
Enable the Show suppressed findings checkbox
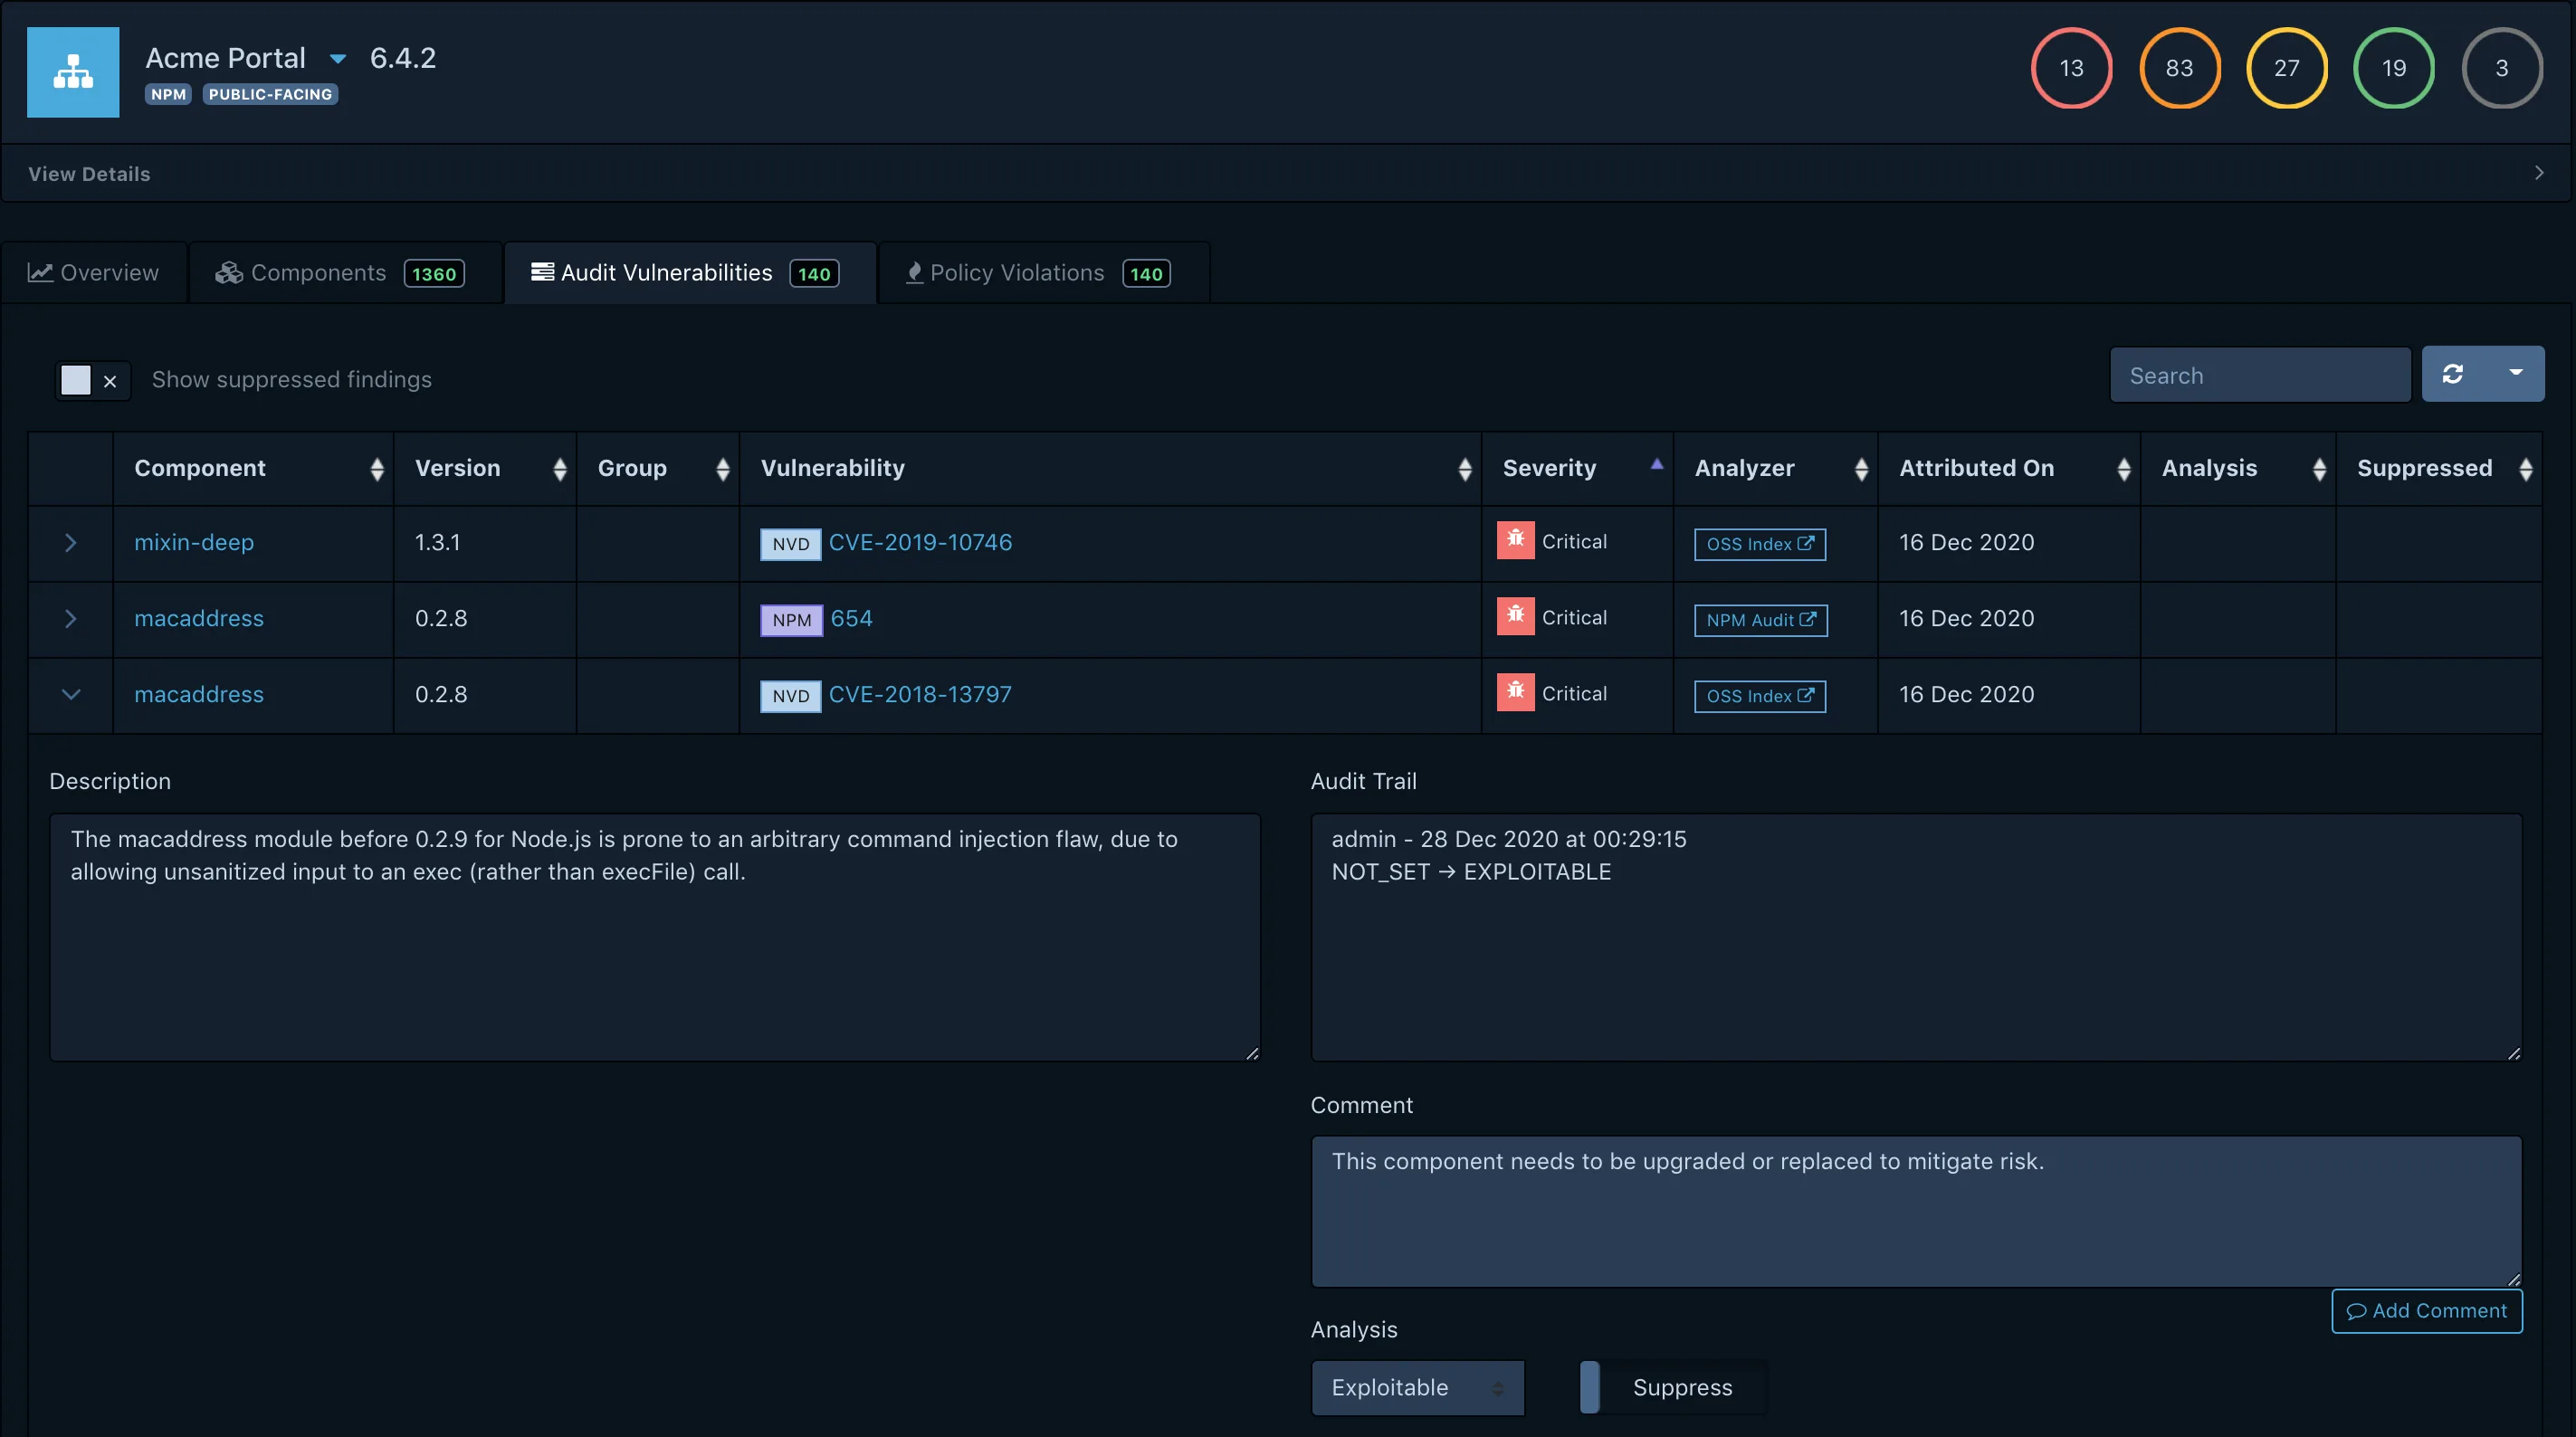point(77,380)
